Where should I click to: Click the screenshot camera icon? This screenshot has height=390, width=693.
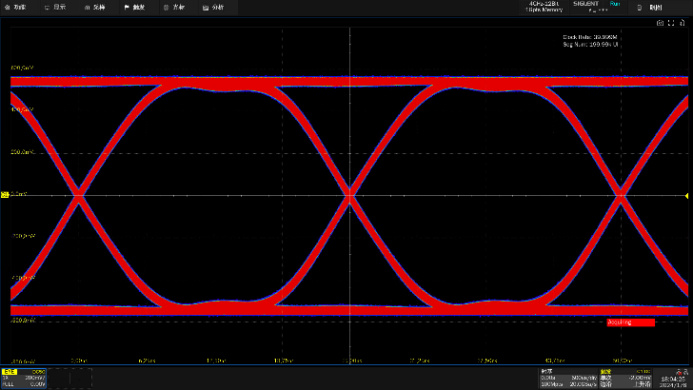click(x=660, y=23)
